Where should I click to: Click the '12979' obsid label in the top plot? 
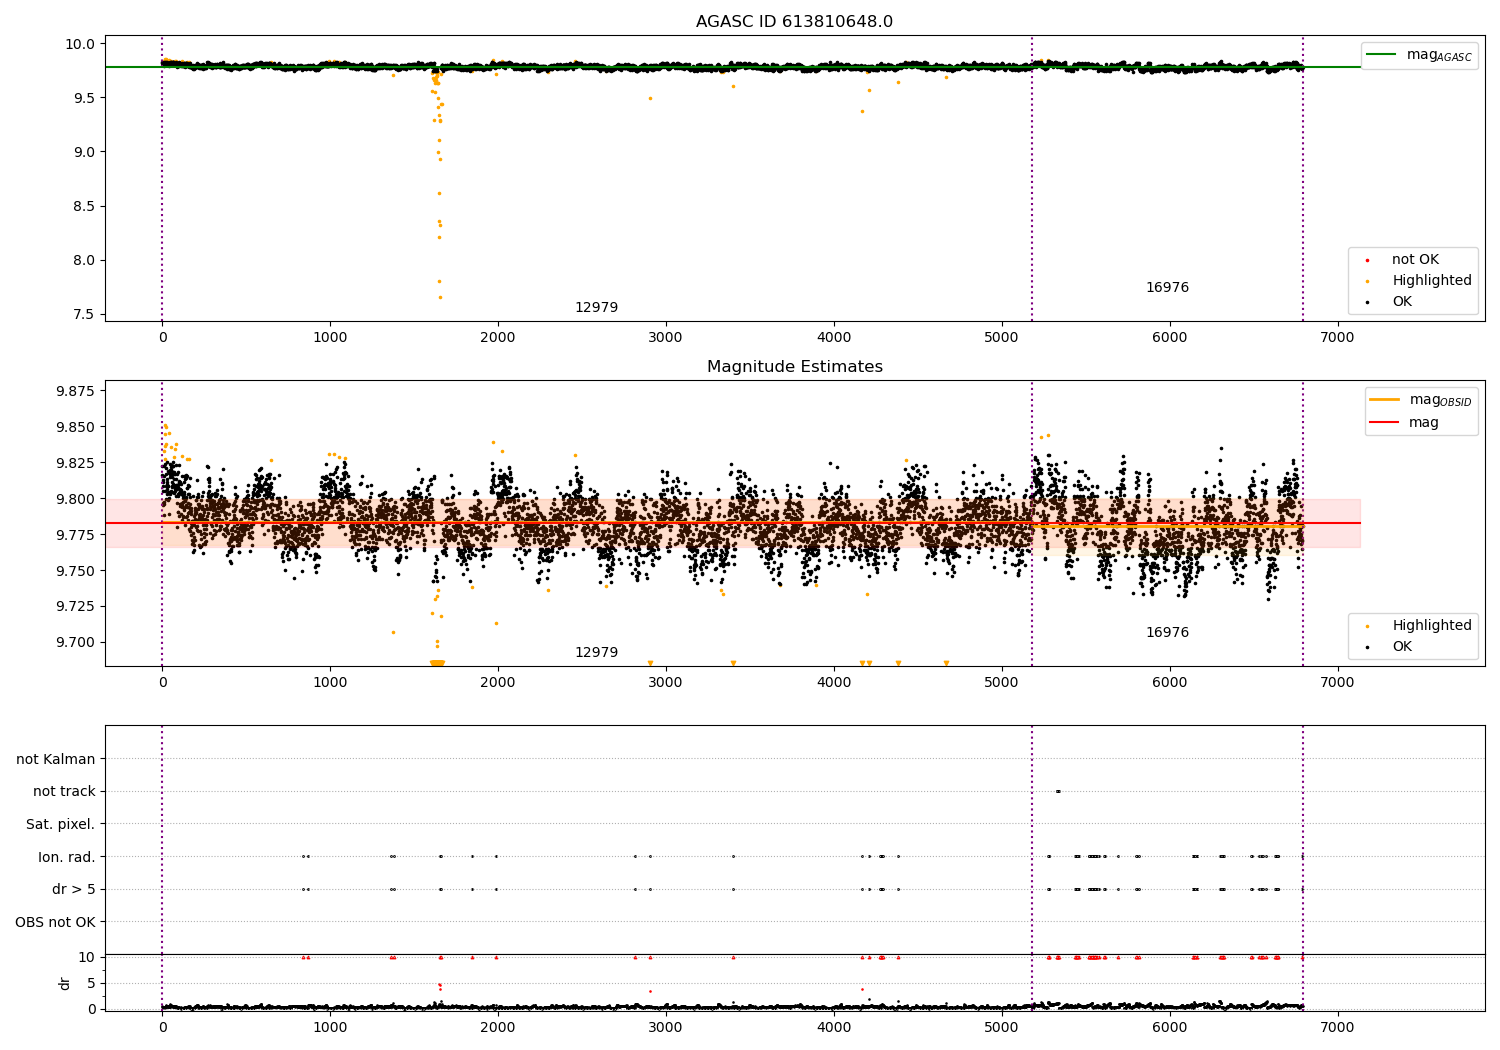tap(596, 308)
